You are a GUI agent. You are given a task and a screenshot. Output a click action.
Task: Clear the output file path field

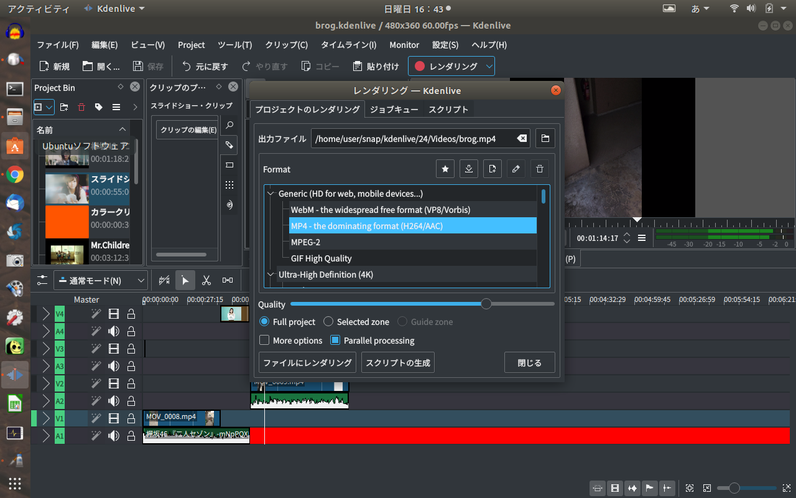click(521, 139)
